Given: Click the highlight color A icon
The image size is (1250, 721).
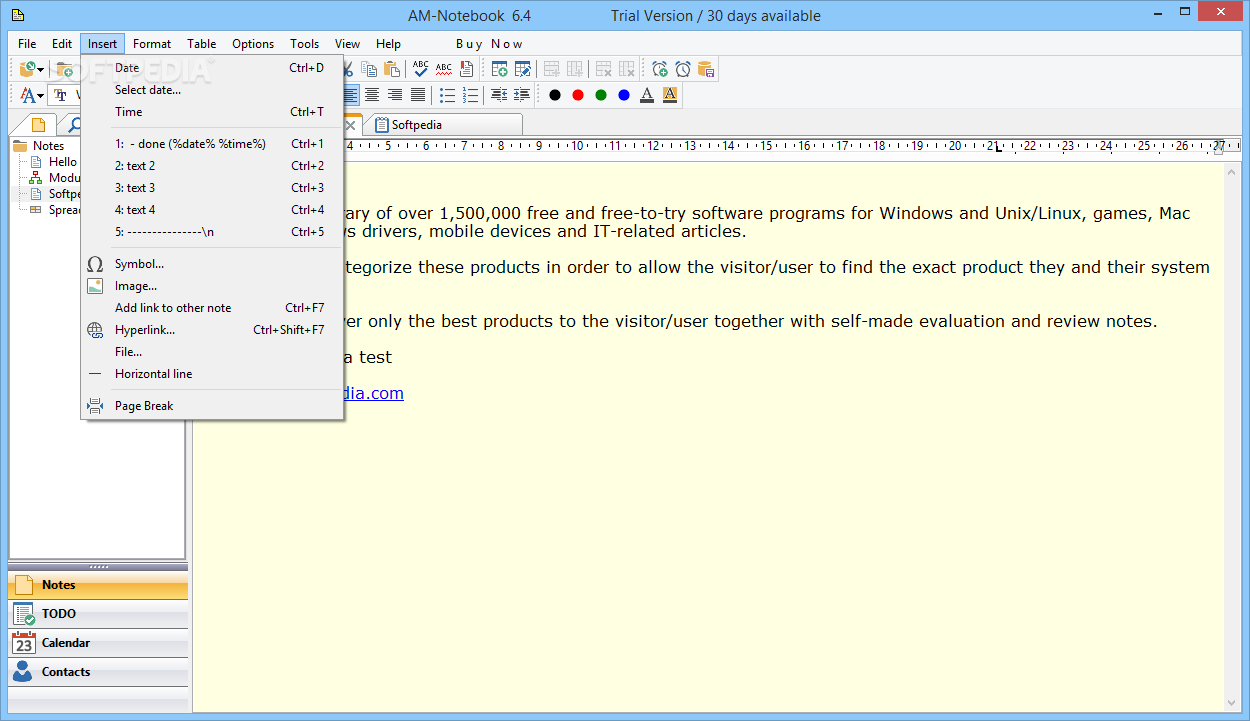Looking at the screenshot, I should click(670, 95).
